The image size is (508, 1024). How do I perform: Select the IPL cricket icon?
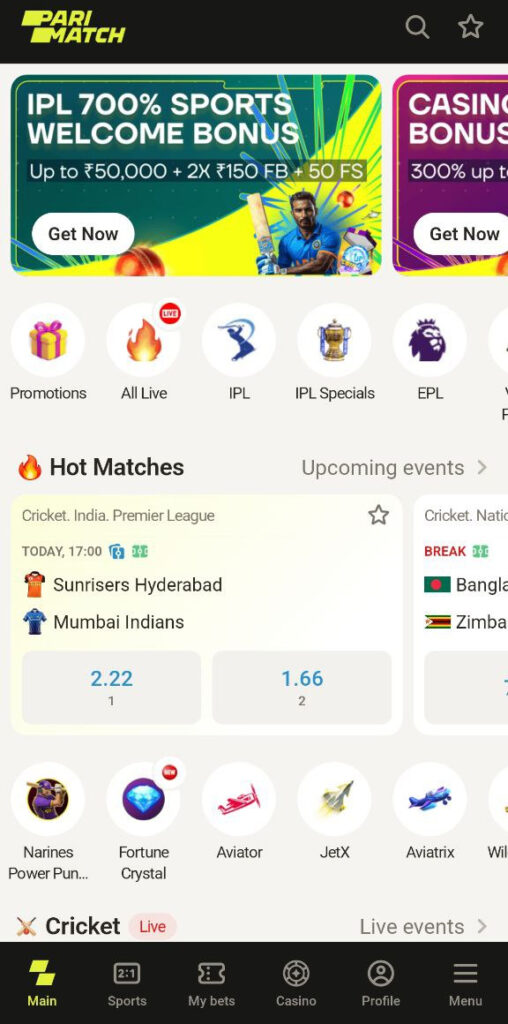pyautogui.click(x=239, y=340)
